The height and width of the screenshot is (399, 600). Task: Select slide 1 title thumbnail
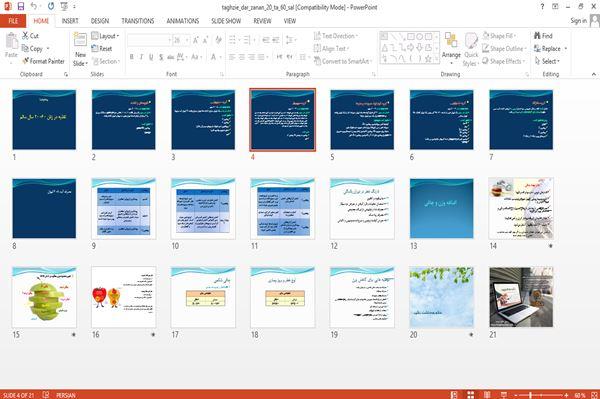(x=44, y=120)
